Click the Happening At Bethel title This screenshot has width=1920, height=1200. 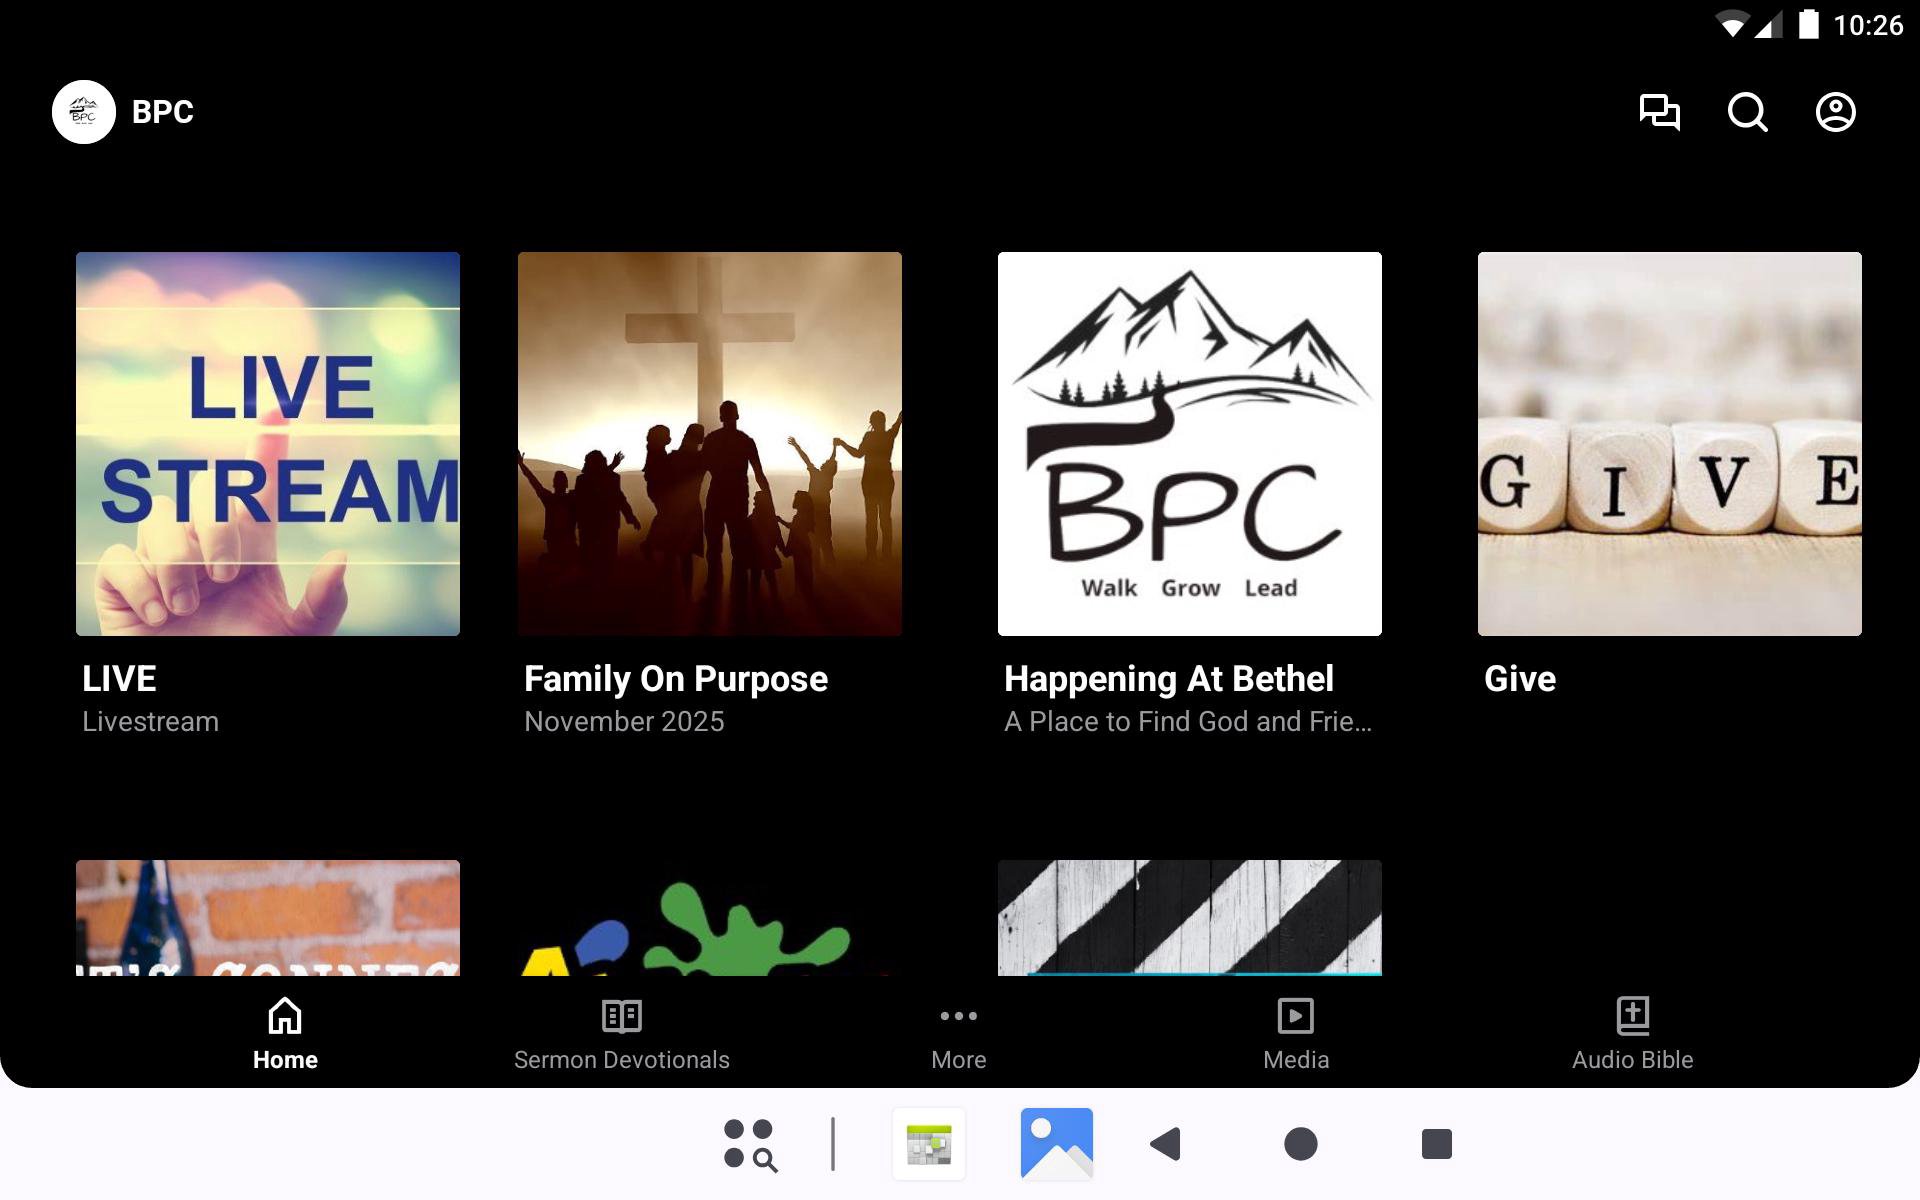(1168, 679)
